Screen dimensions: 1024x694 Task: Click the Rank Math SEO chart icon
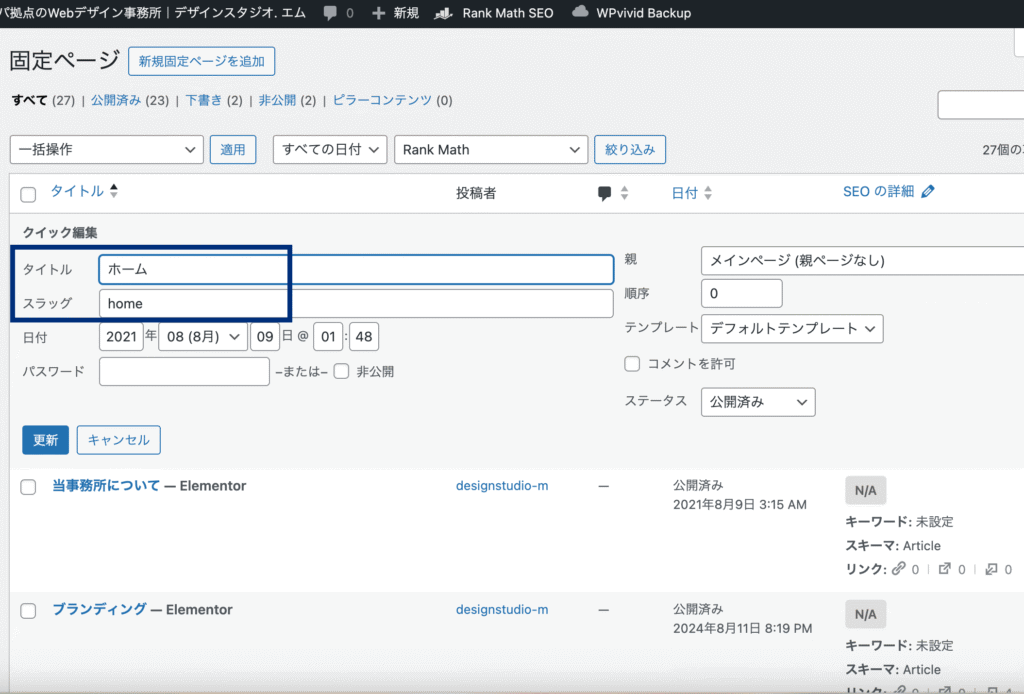point(444,14)
